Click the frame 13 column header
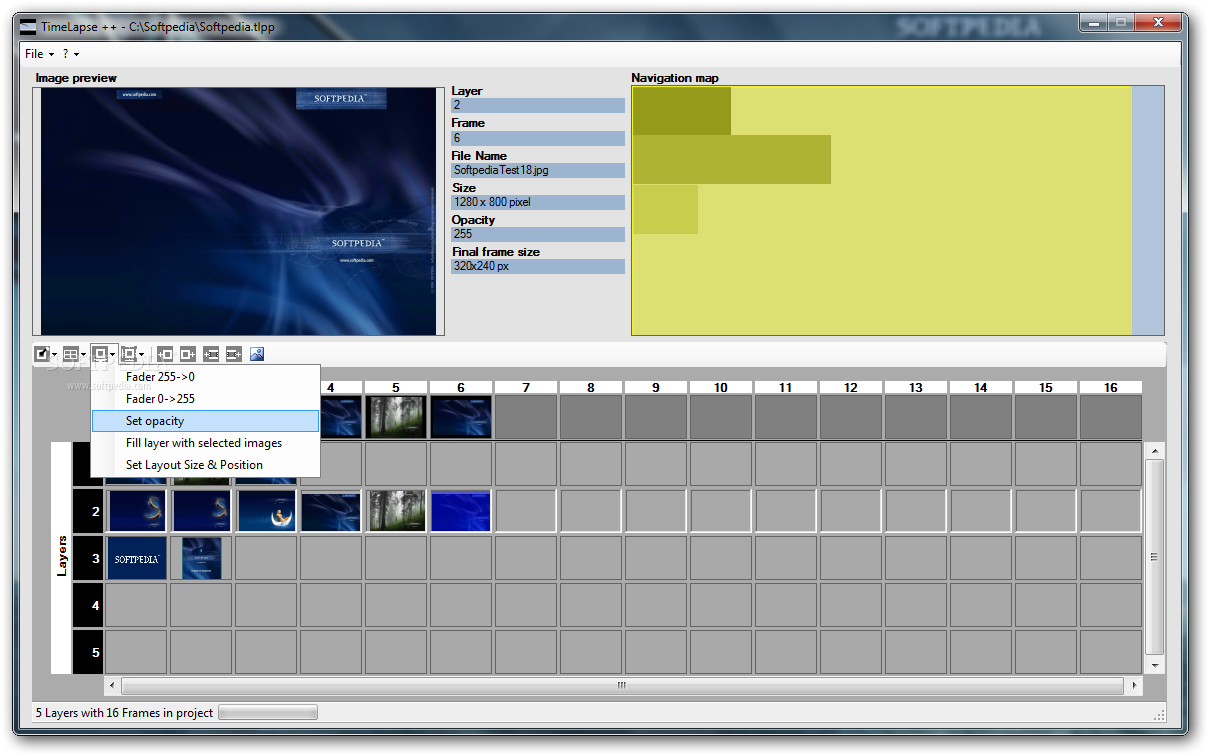The image size is (1209, 756). pos(916,387)
